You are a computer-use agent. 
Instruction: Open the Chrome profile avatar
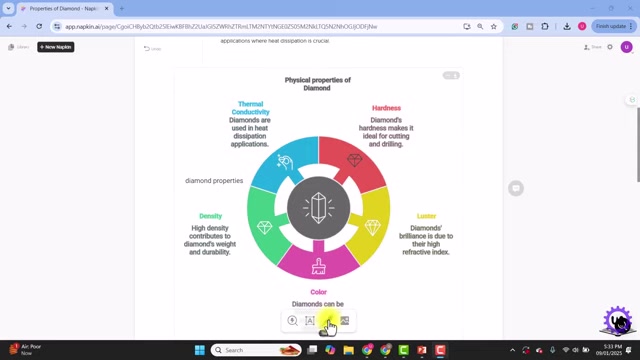[x=582, y=27]
